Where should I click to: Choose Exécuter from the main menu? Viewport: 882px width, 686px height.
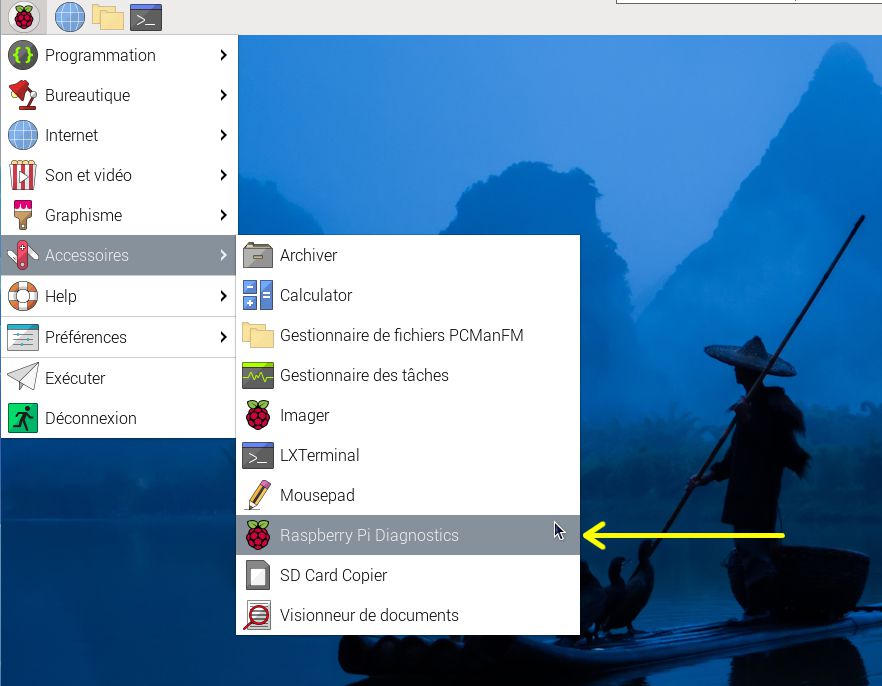(x=118, y=378)
